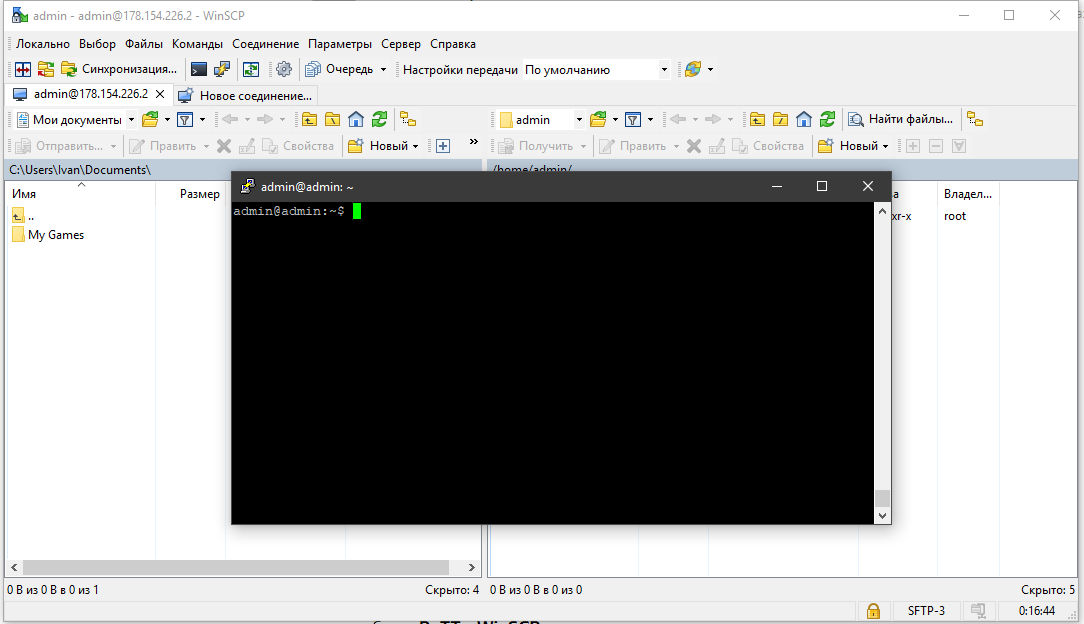Click the Compare directories icon in main toolbar

point(23,69)
